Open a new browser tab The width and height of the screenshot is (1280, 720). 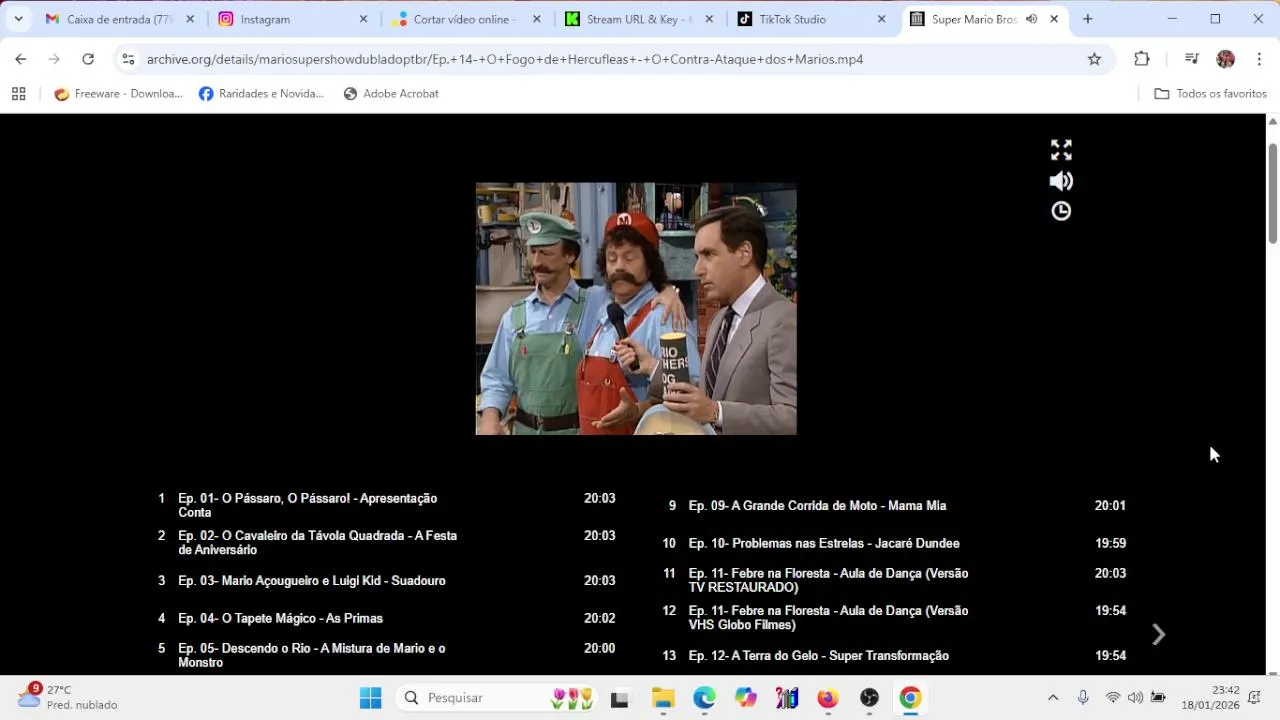[x=1088, y=19]
